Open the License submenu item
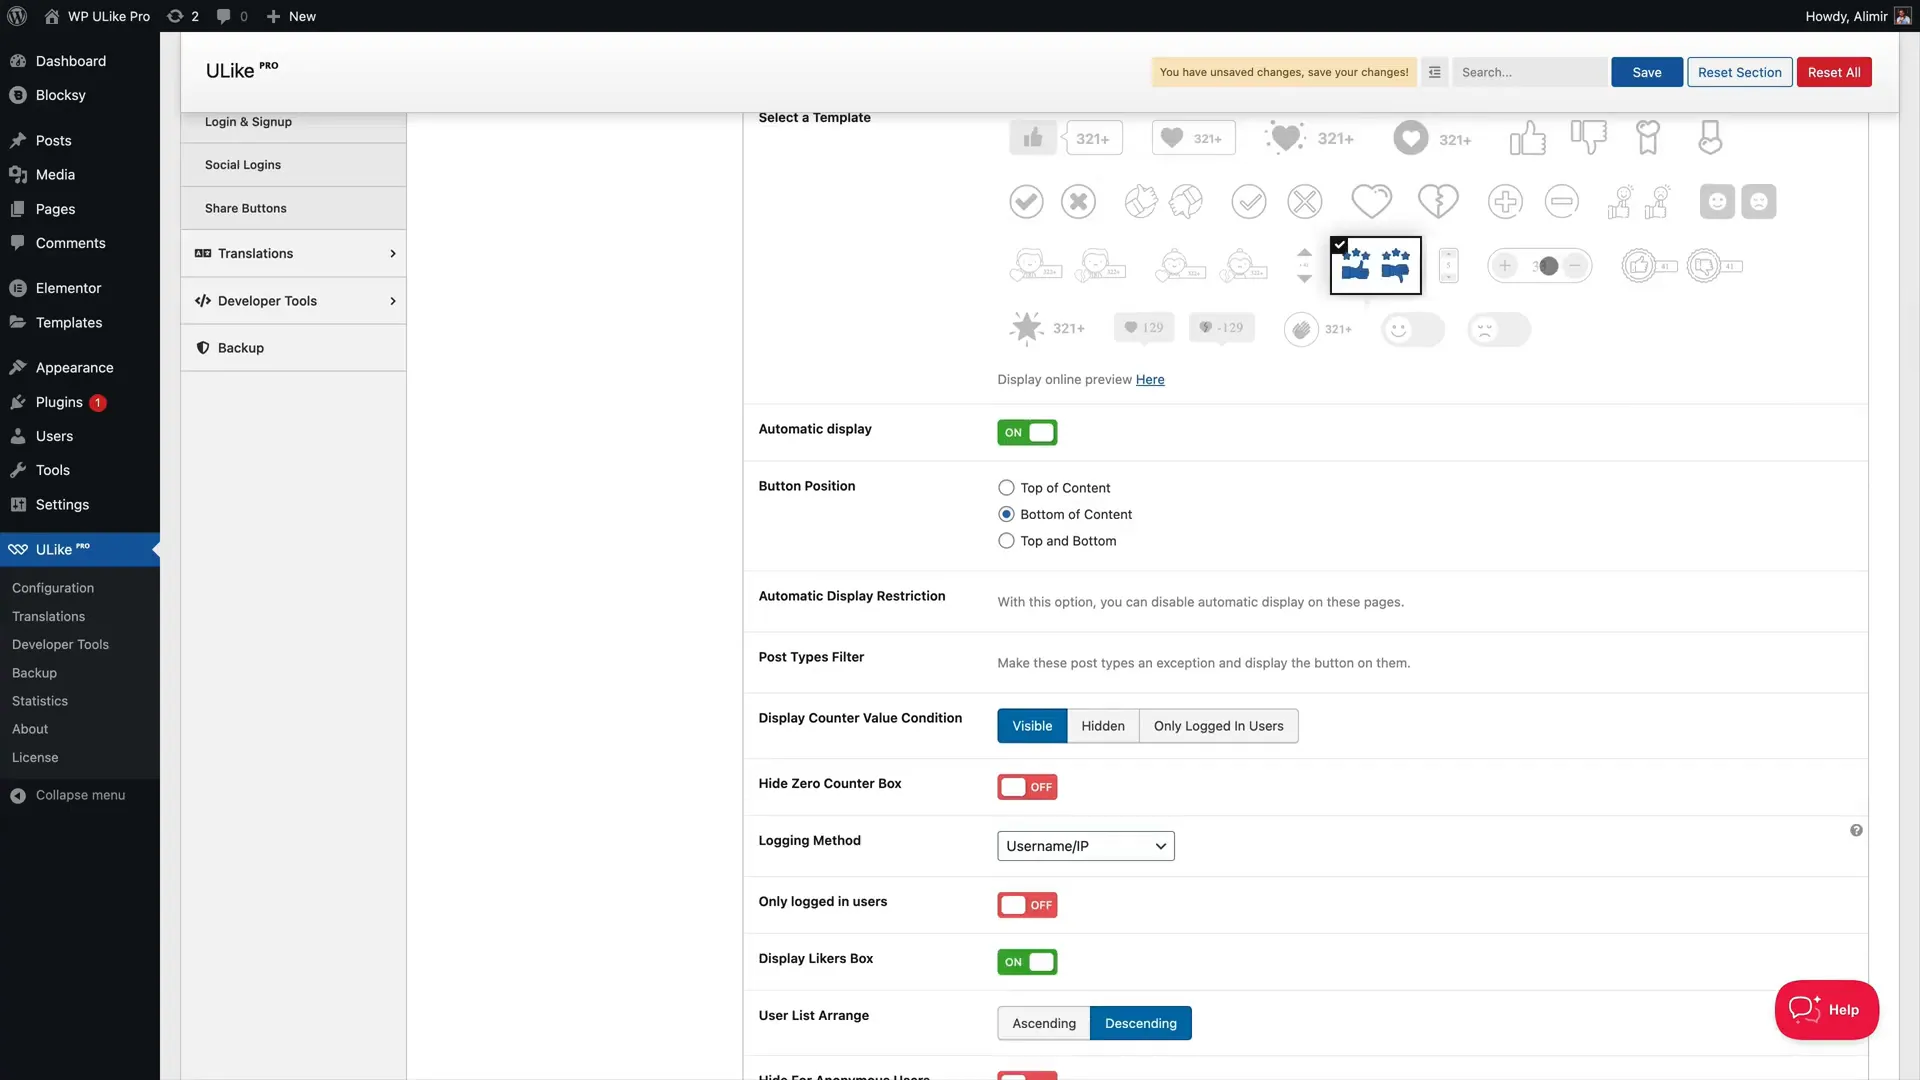This screenshot has height=1080, width=1920. pos(35,757)
